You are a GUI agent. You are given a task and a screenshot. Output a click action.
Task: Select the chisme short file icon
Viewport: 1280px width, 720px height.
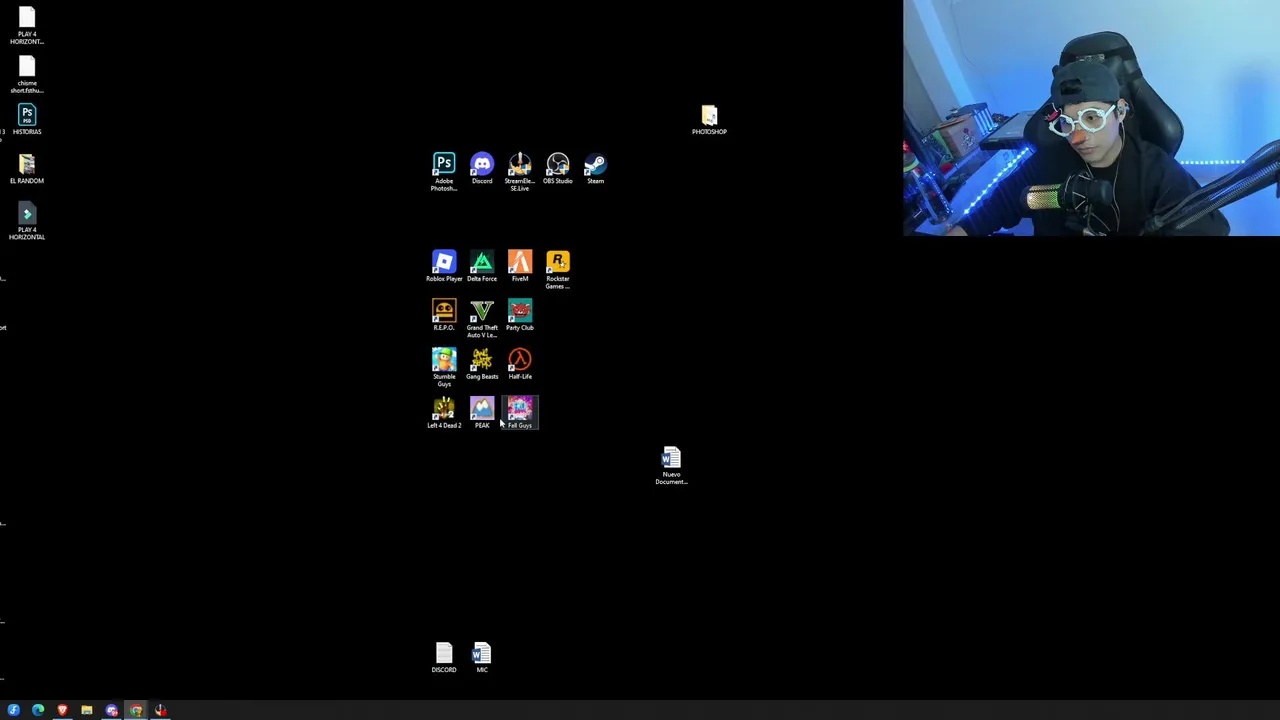point(27,75)
